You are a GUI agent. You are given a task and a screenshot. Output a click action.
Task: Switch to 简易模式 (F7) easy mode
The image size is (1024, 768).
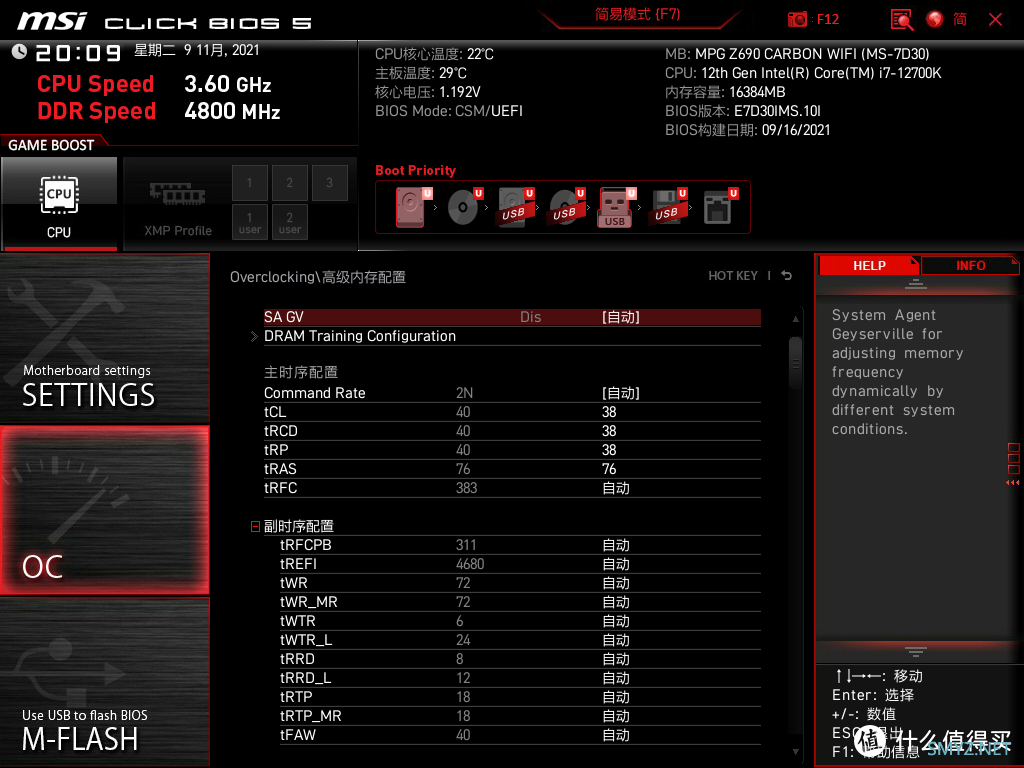637,14
